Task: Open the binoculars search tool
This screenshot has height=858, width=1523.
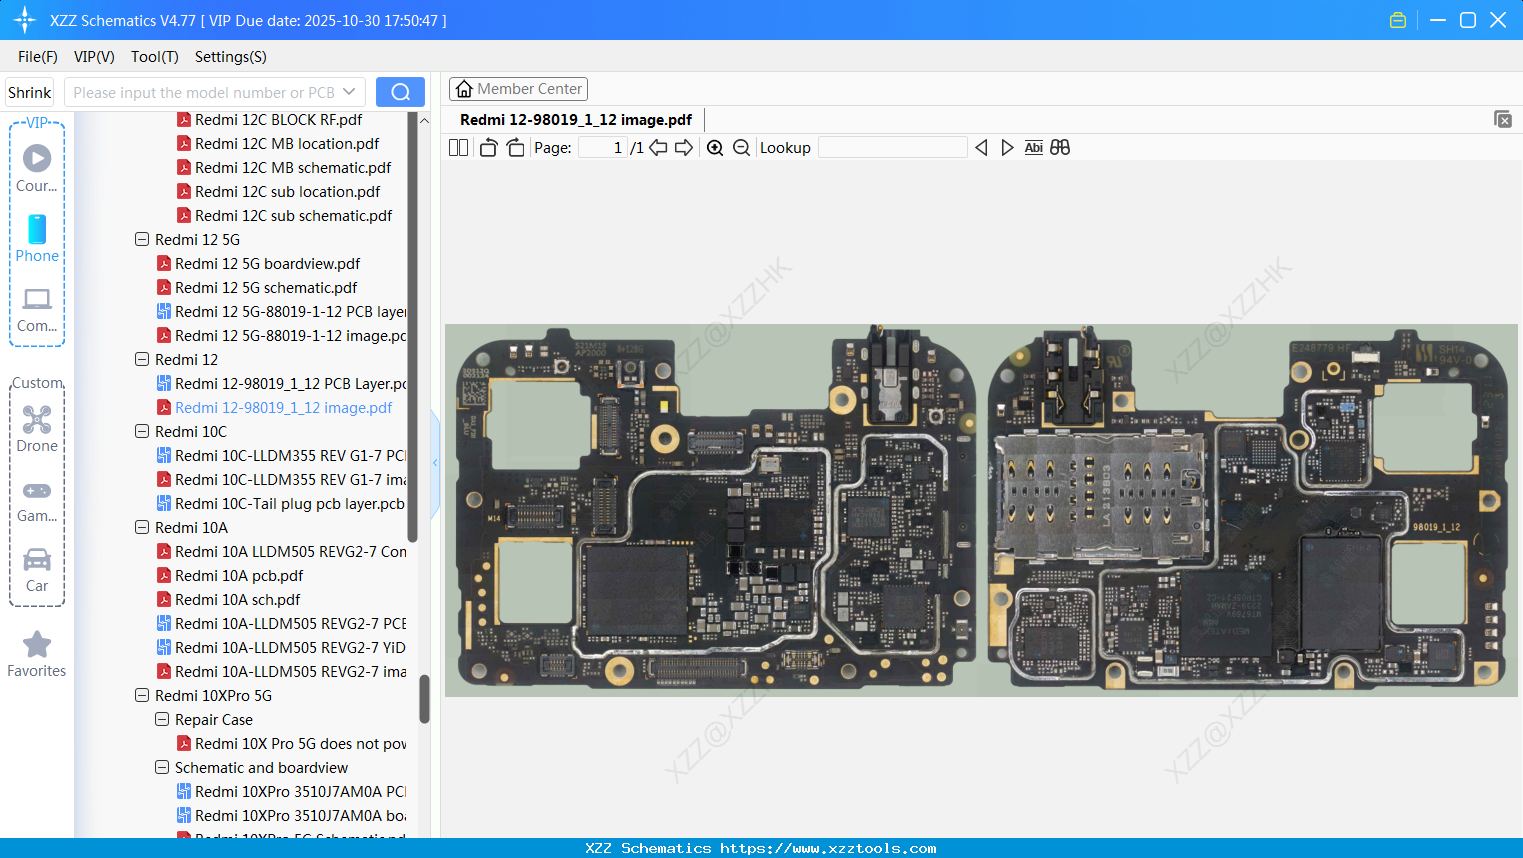Action: click(1060, 147)
